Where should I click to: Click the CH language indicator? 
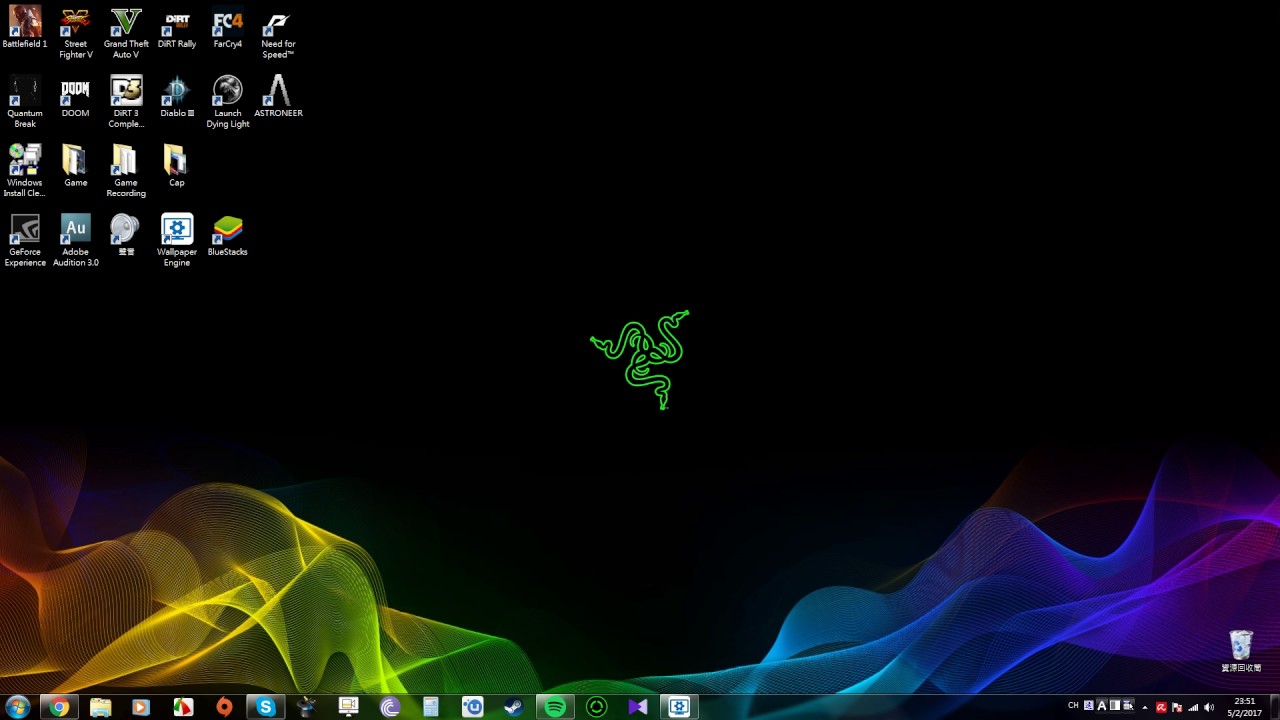click(1073, 706)
